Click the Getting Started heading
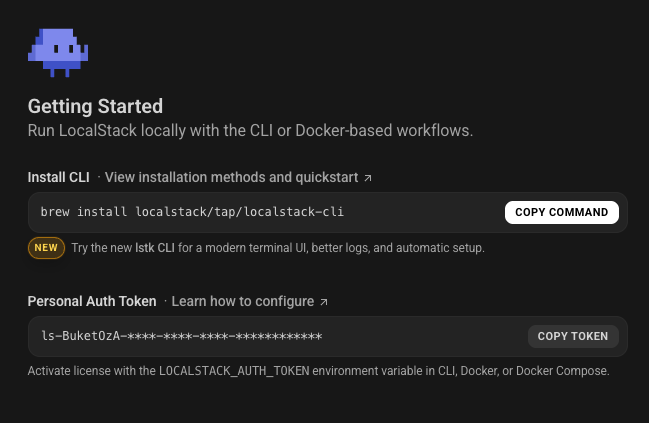Image resolution: width=649 pixels, height=423 pixels. tap(95, 107)
